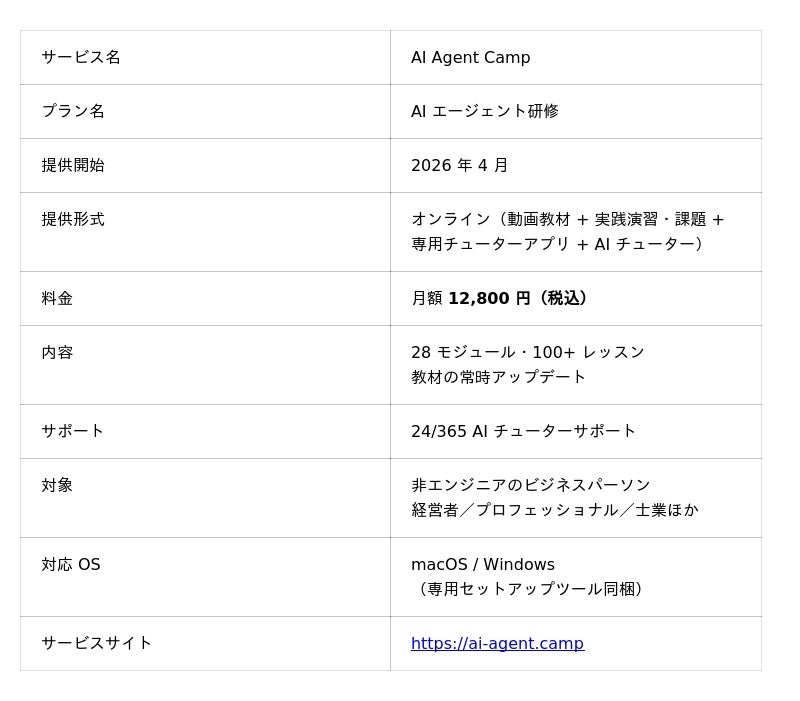
Task: Click the サポート label cell
Action: point(73,432)
